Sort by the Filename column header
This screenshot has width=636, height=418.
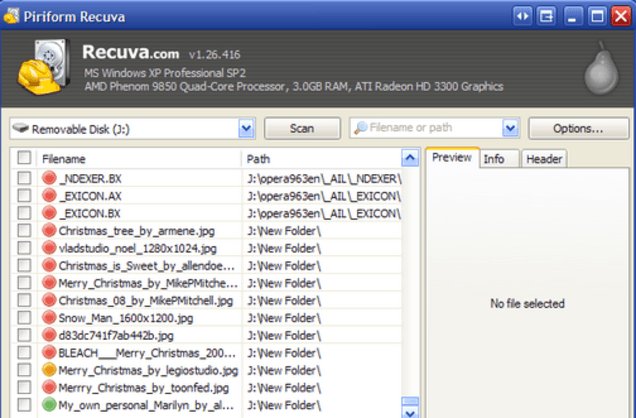[x=139, y=159]
